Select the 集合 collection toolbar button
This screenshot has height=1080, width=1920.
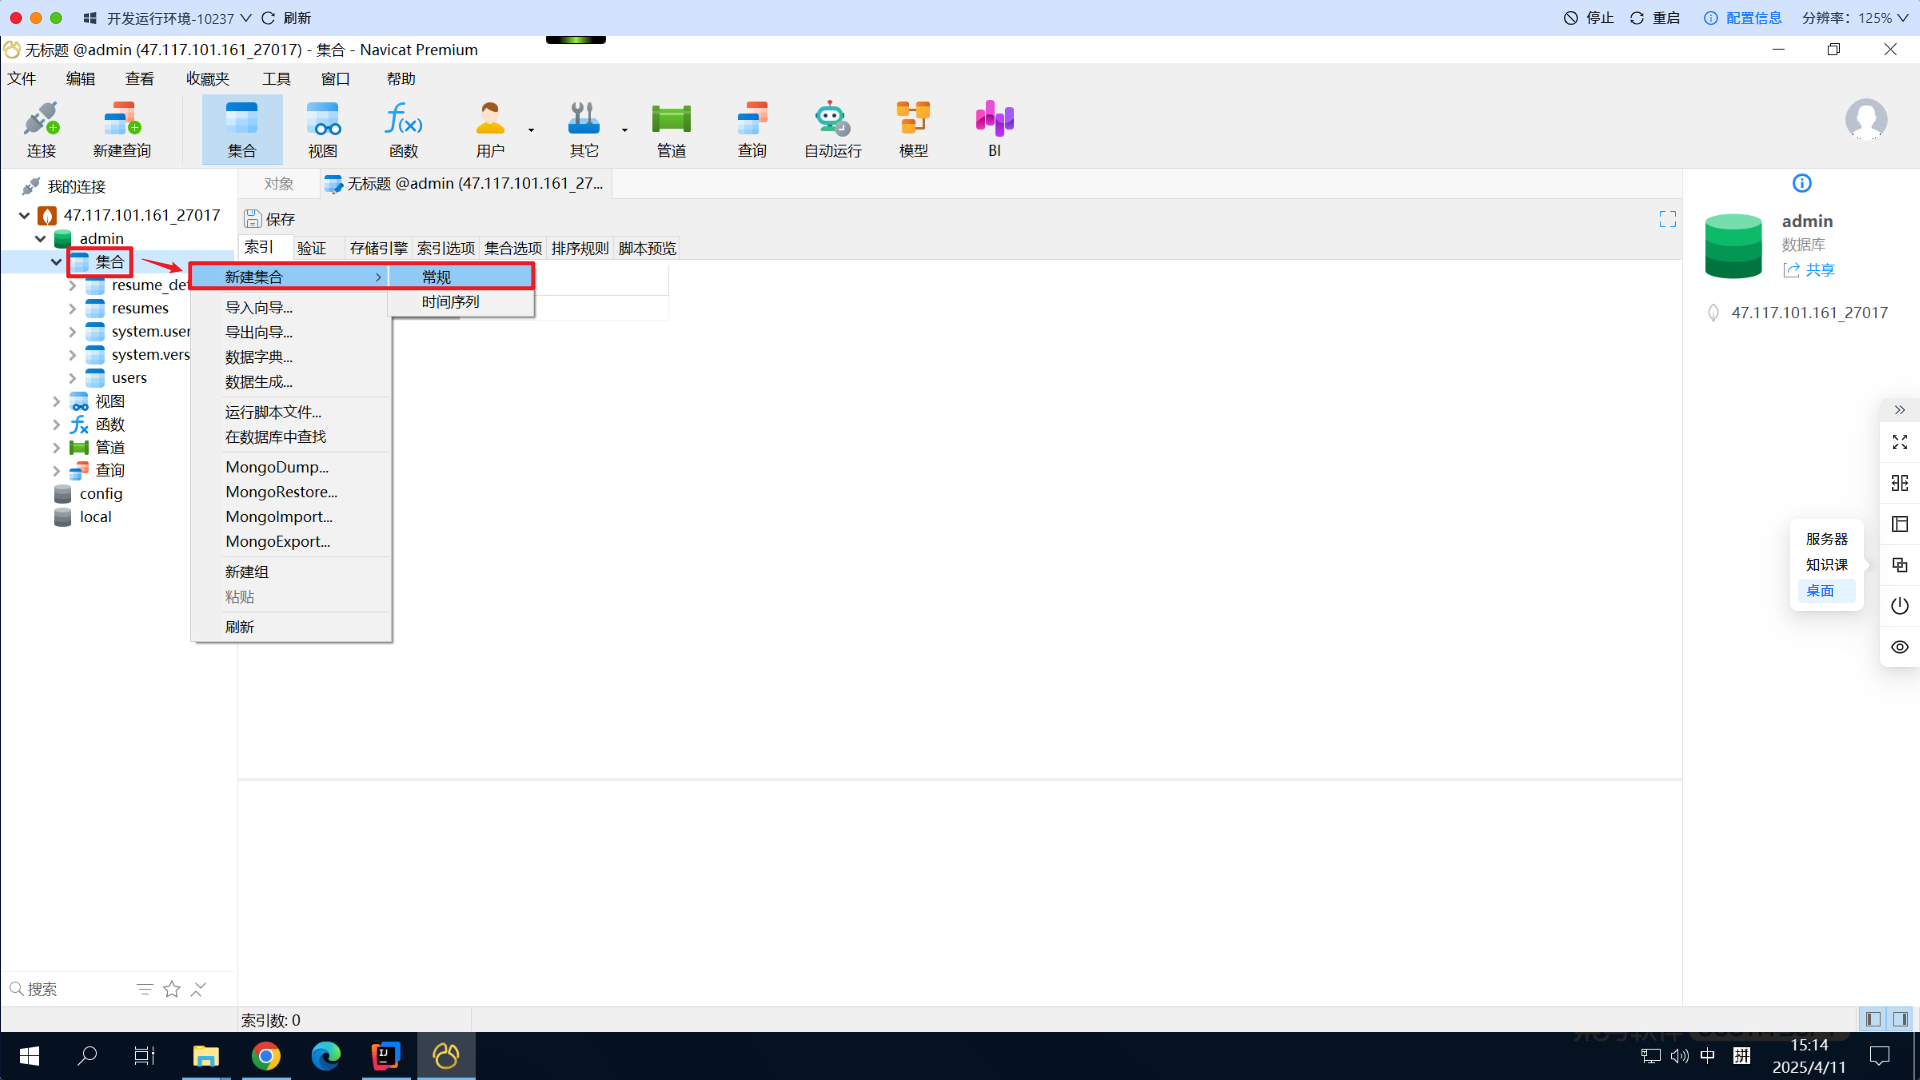click(x=242, y=129)
